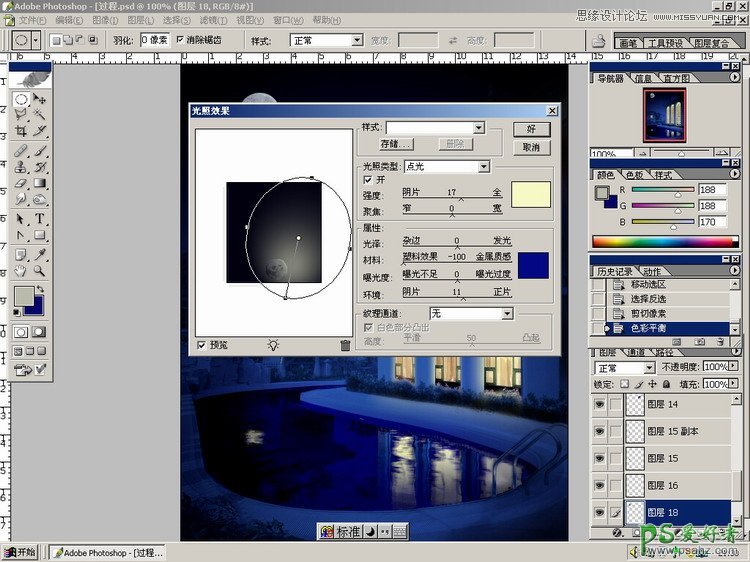
Task: Open the 光照类型 light type dropdown
Action: [x=484, y=166]
